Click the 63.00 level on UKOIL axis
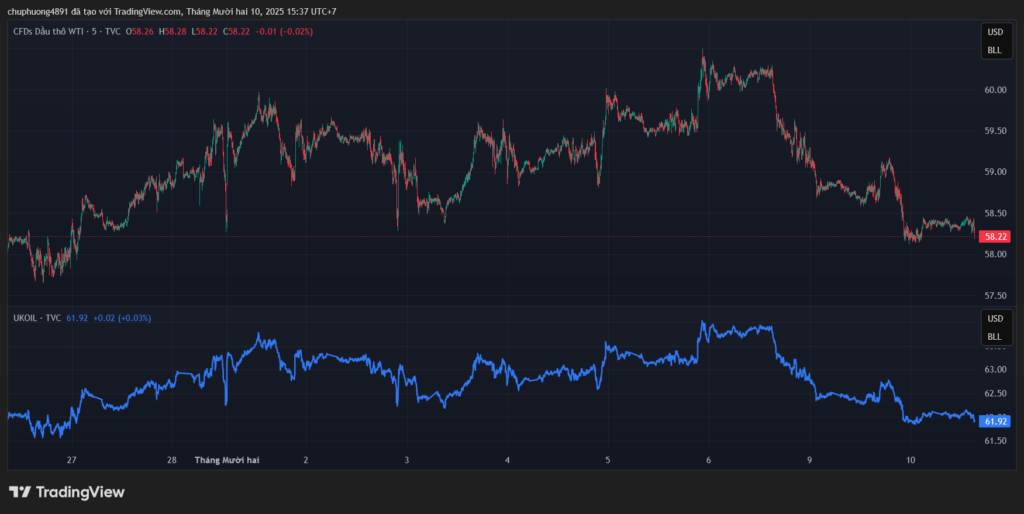Image resolution: width=1024 pixels, height=514 pixels. [x=994, y=370]
